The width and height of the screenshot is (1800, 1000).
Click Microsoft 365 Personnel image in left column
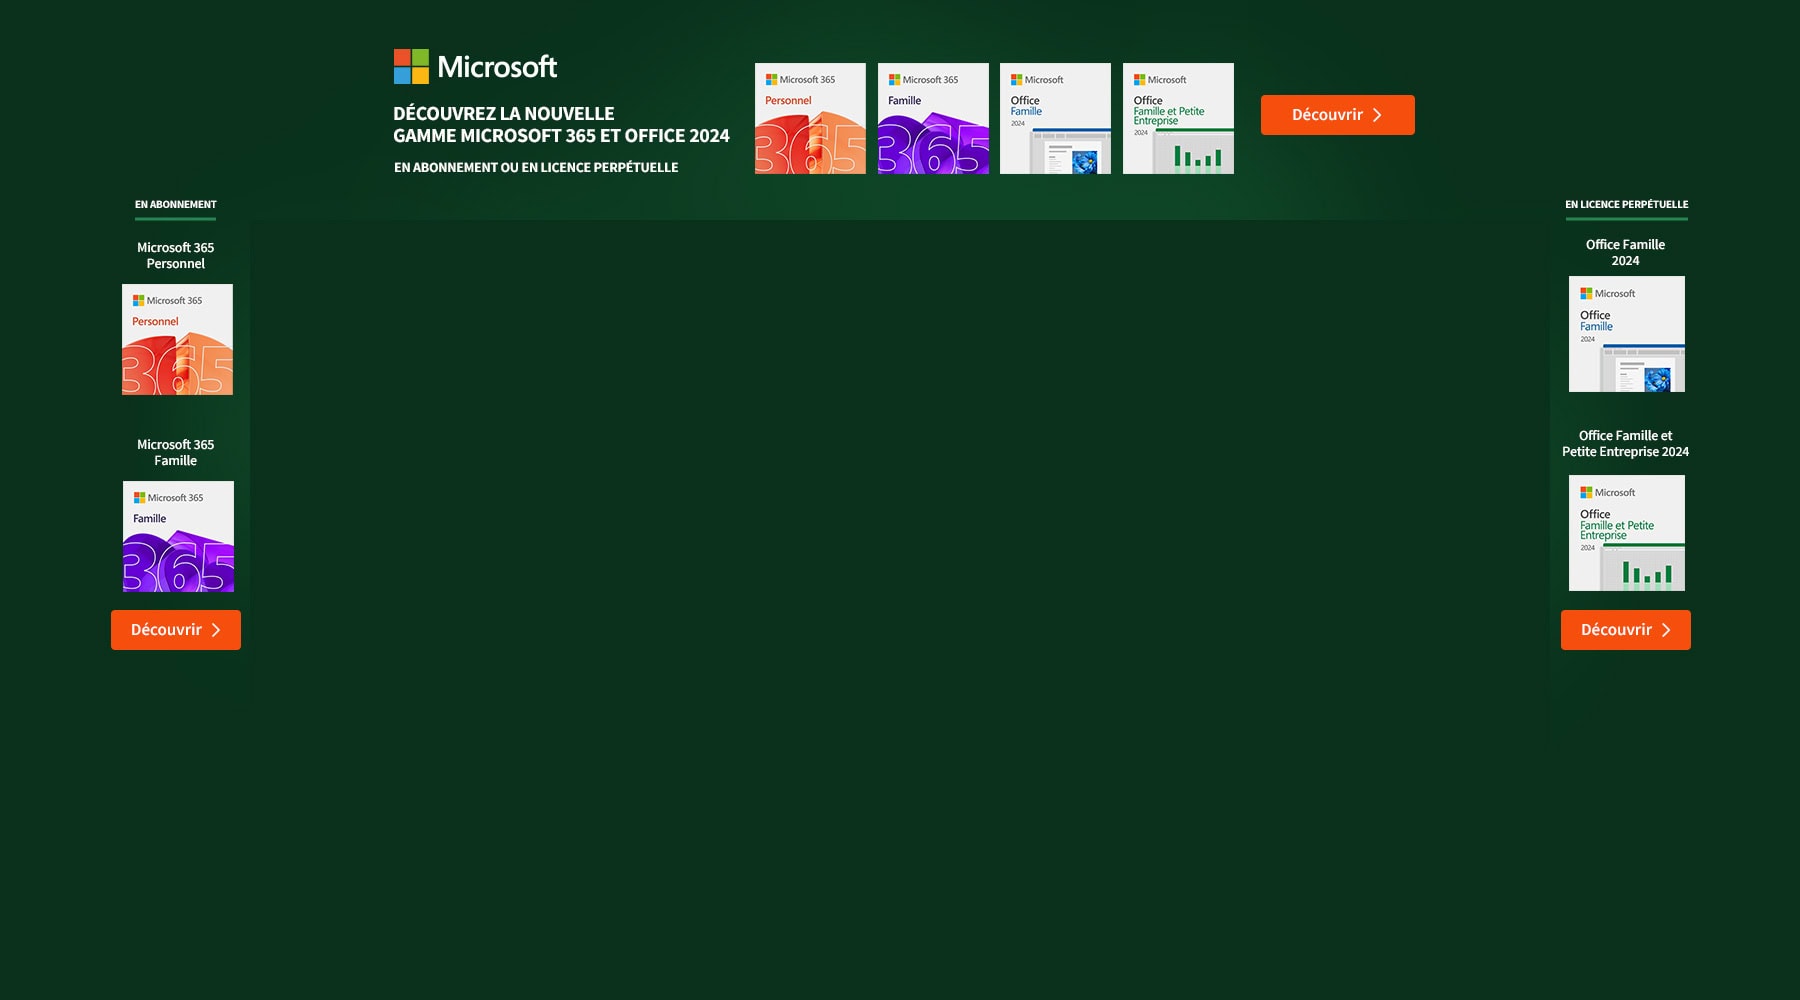(x=177, y=340)
